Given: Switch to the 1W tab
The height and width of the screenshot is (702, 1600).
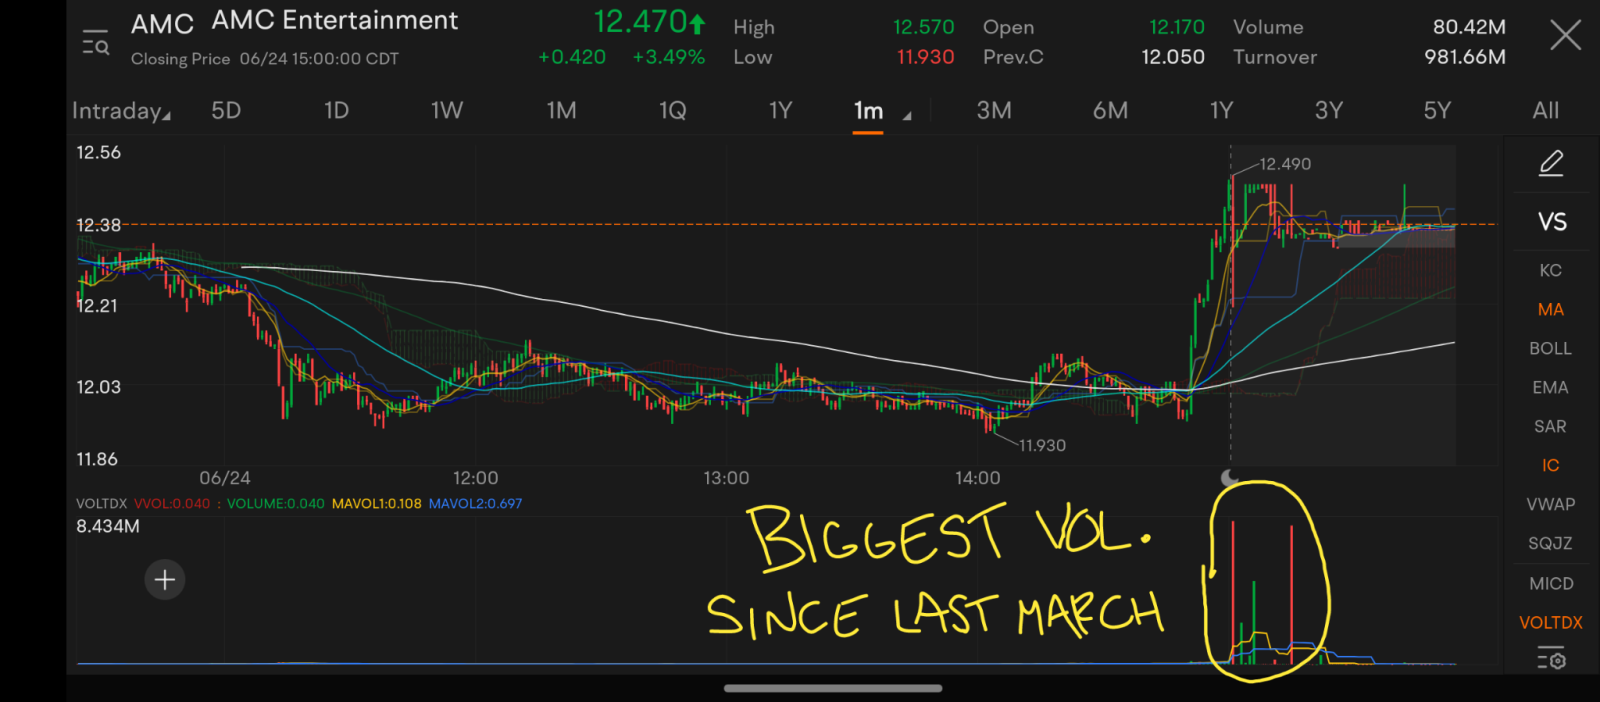Looking at the screenshot, I should (x=447, y=110).
